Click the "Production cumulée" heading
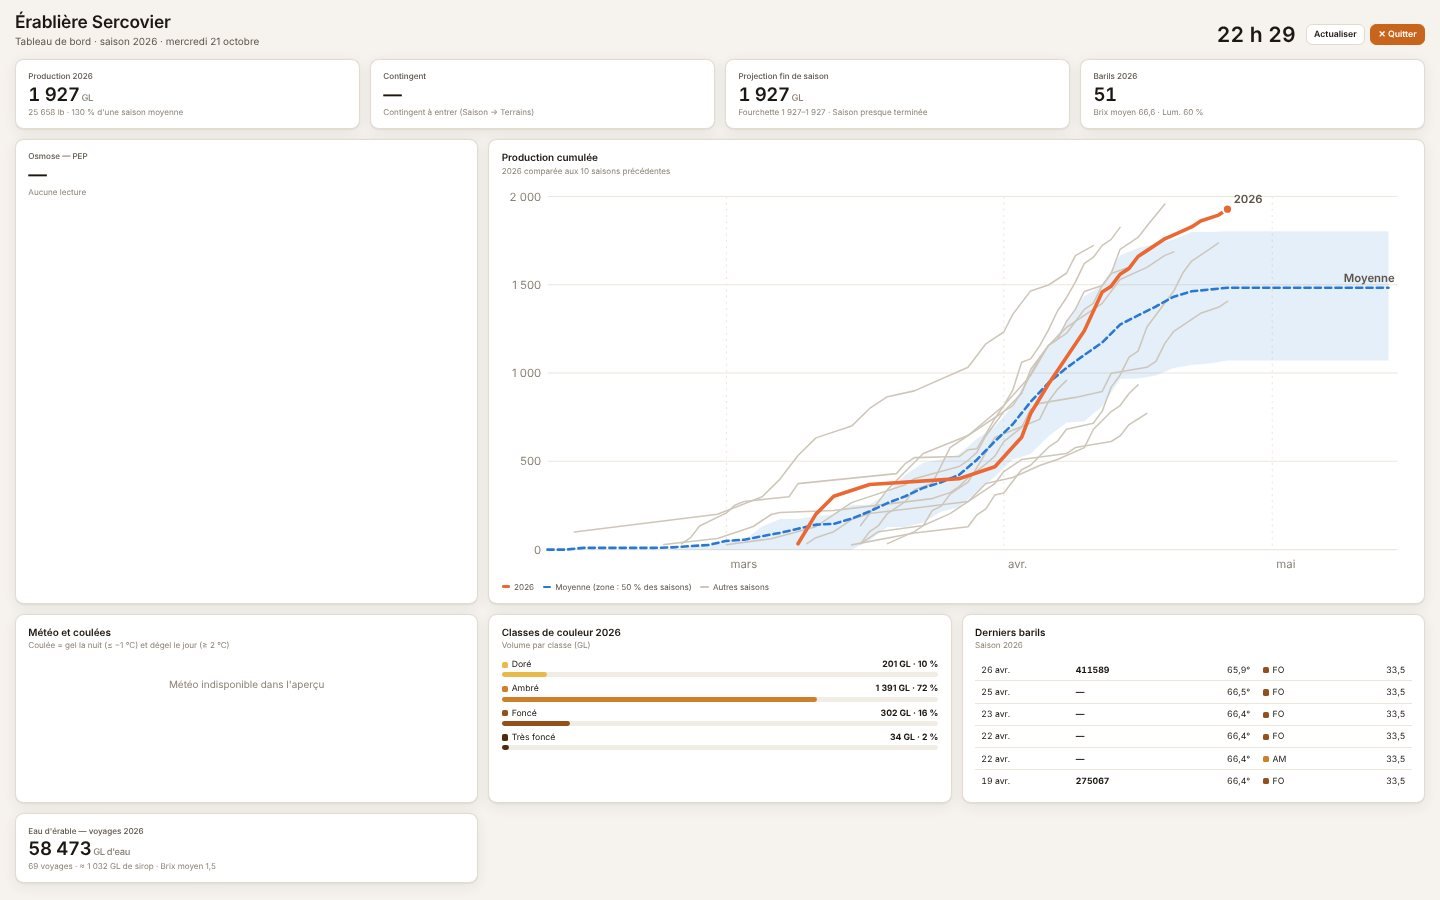 coord(550,157)
